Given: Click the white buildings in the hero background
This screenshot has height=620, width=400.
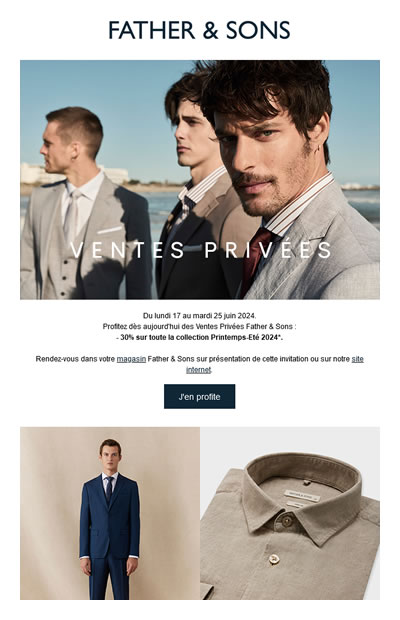Looking at the screenshot, I should tap(75, 174).
